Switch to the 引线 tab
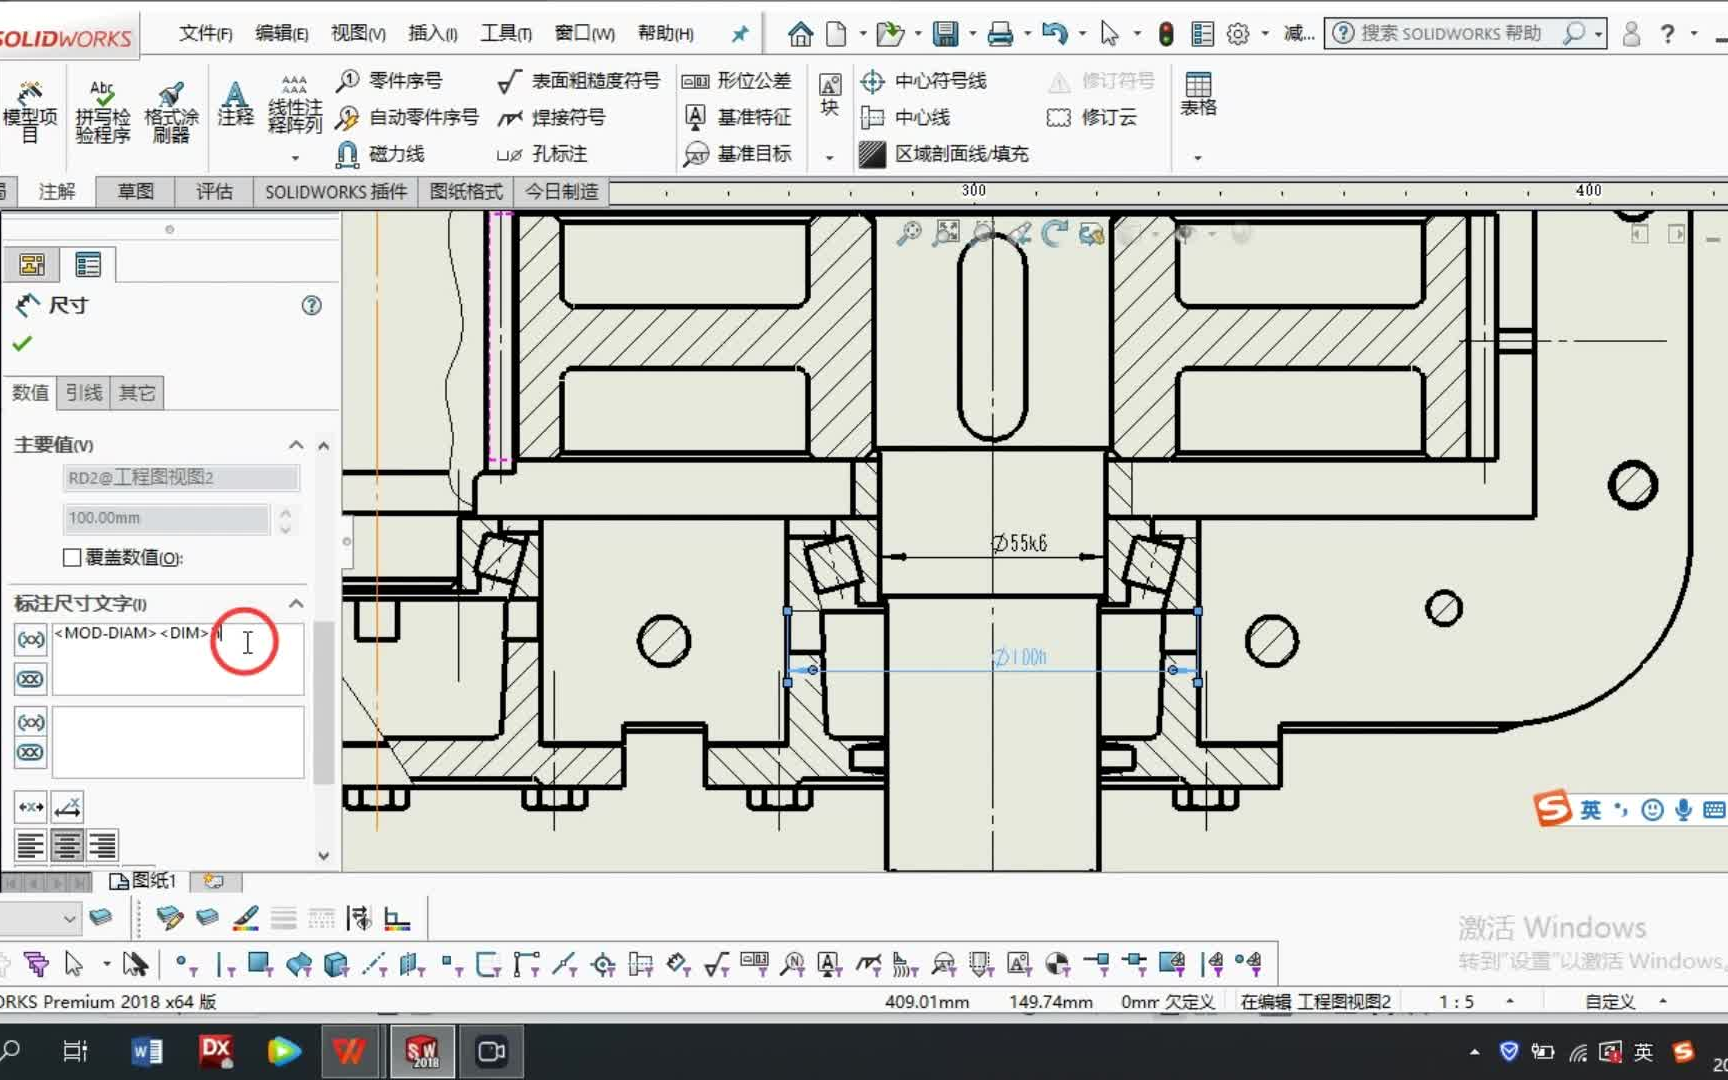The height and width of the screenshot is (1080, 1728). click(84, 393)
